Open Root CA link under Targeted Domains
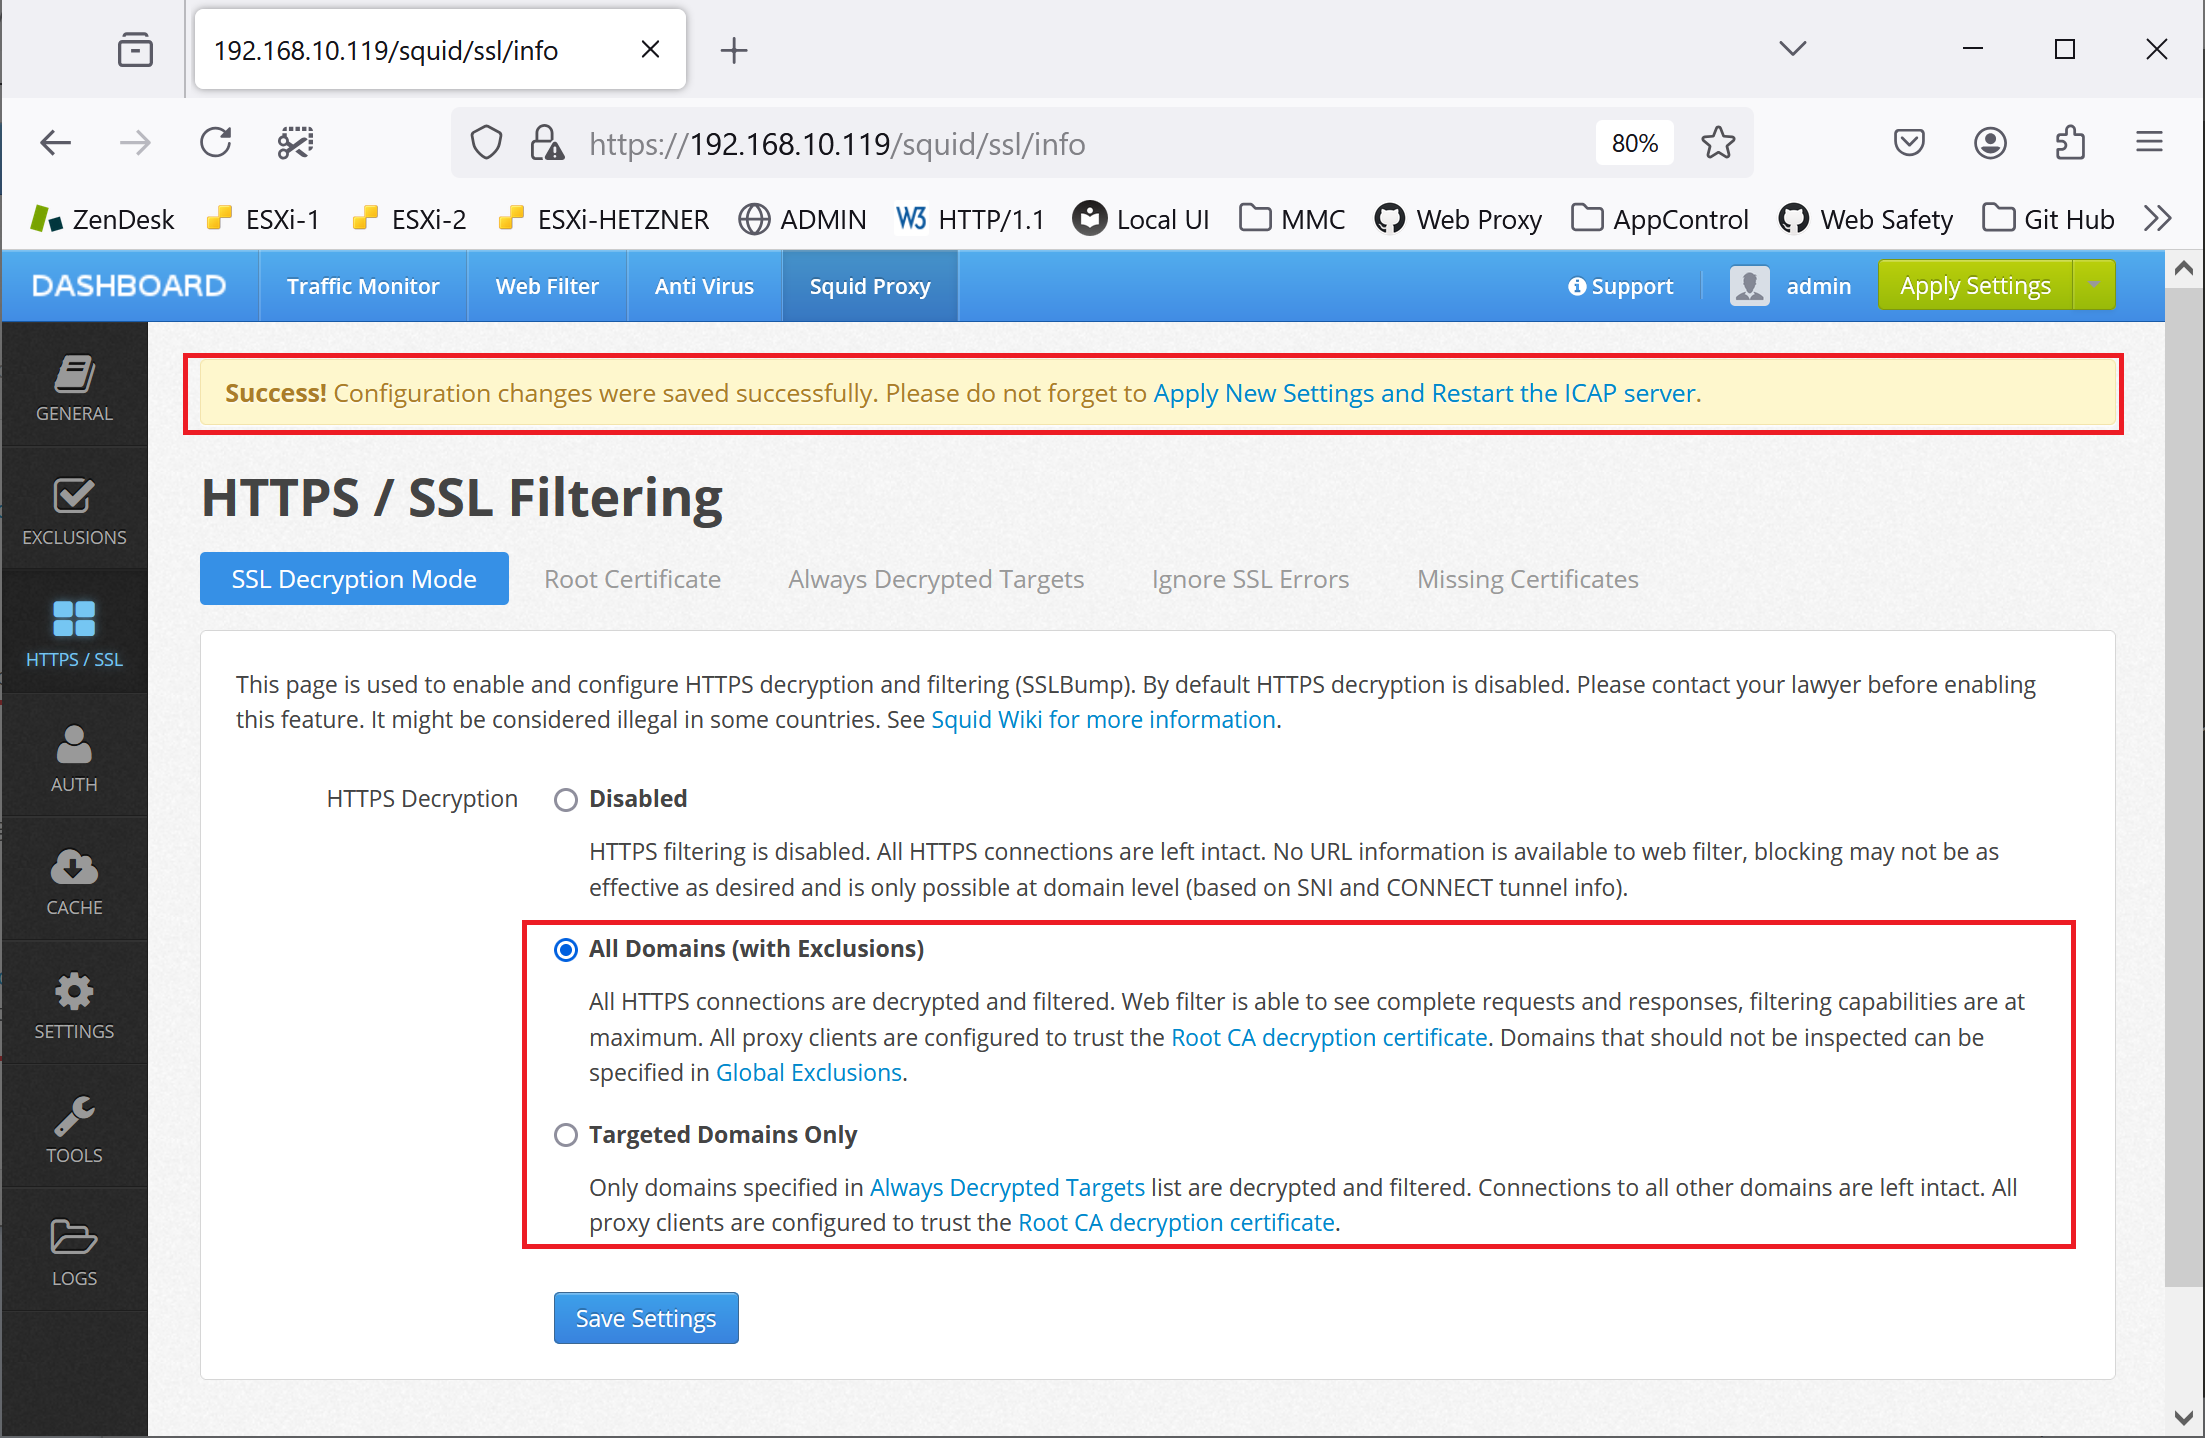 tap(1176, 1223)
